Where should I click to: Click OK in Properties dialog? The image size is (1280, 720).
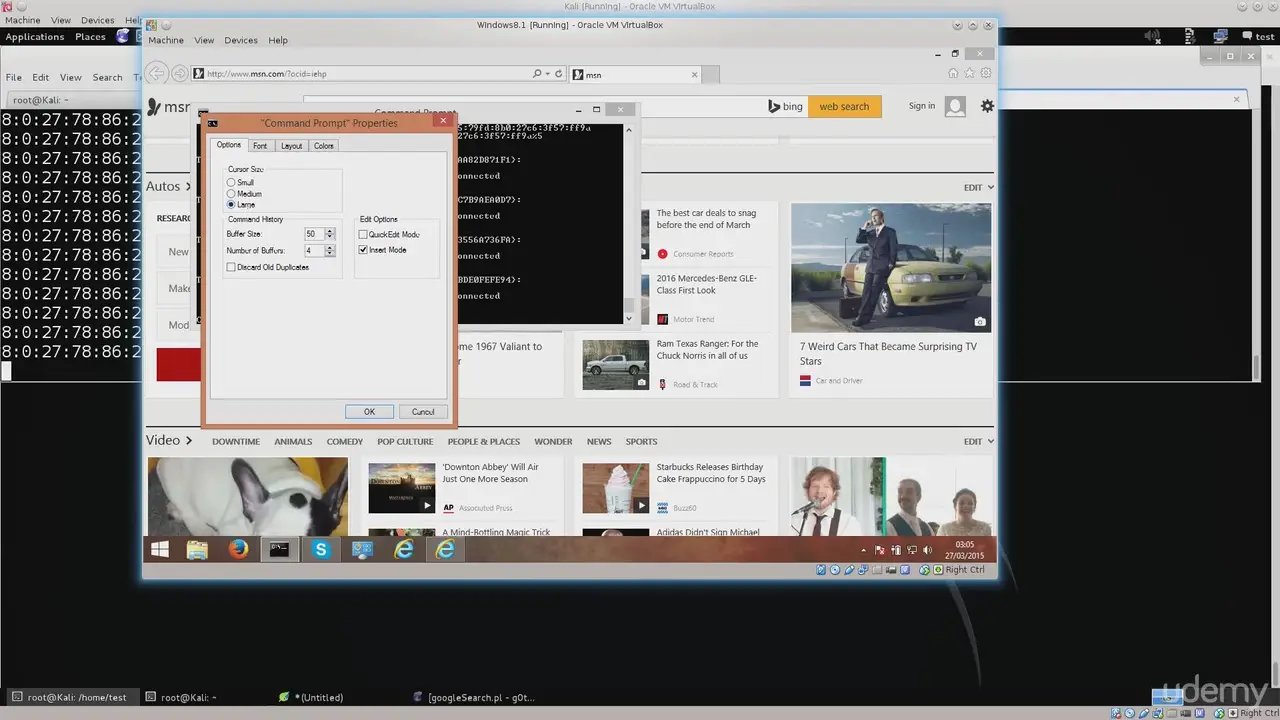[x=369, y=412]
